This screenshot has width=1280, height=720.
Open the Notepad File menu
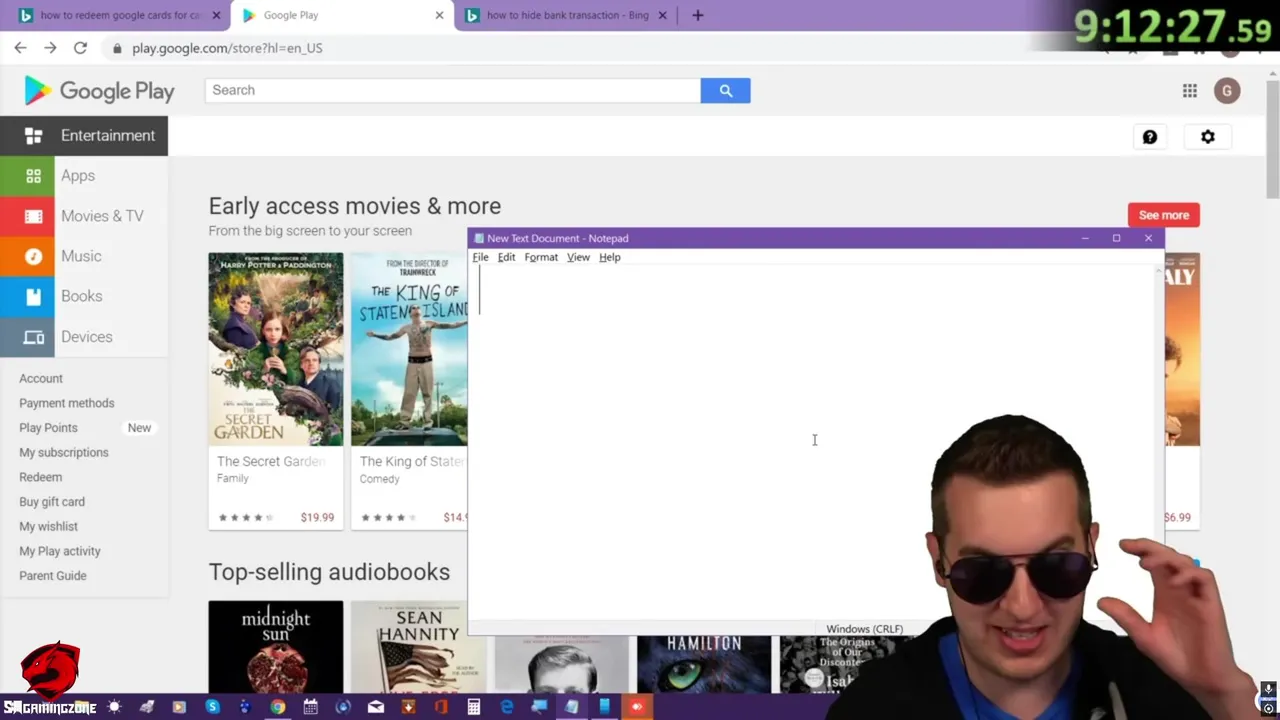coord(480,257)
